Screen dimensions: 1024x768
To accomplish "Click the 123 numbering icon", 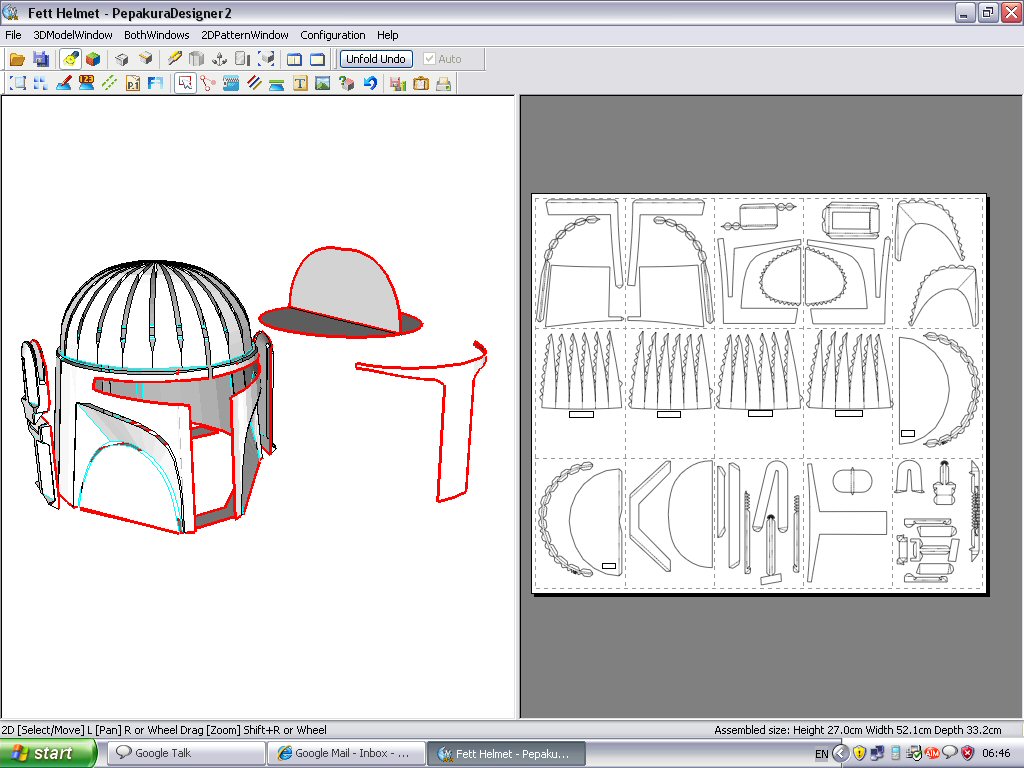I will [86, 83].
